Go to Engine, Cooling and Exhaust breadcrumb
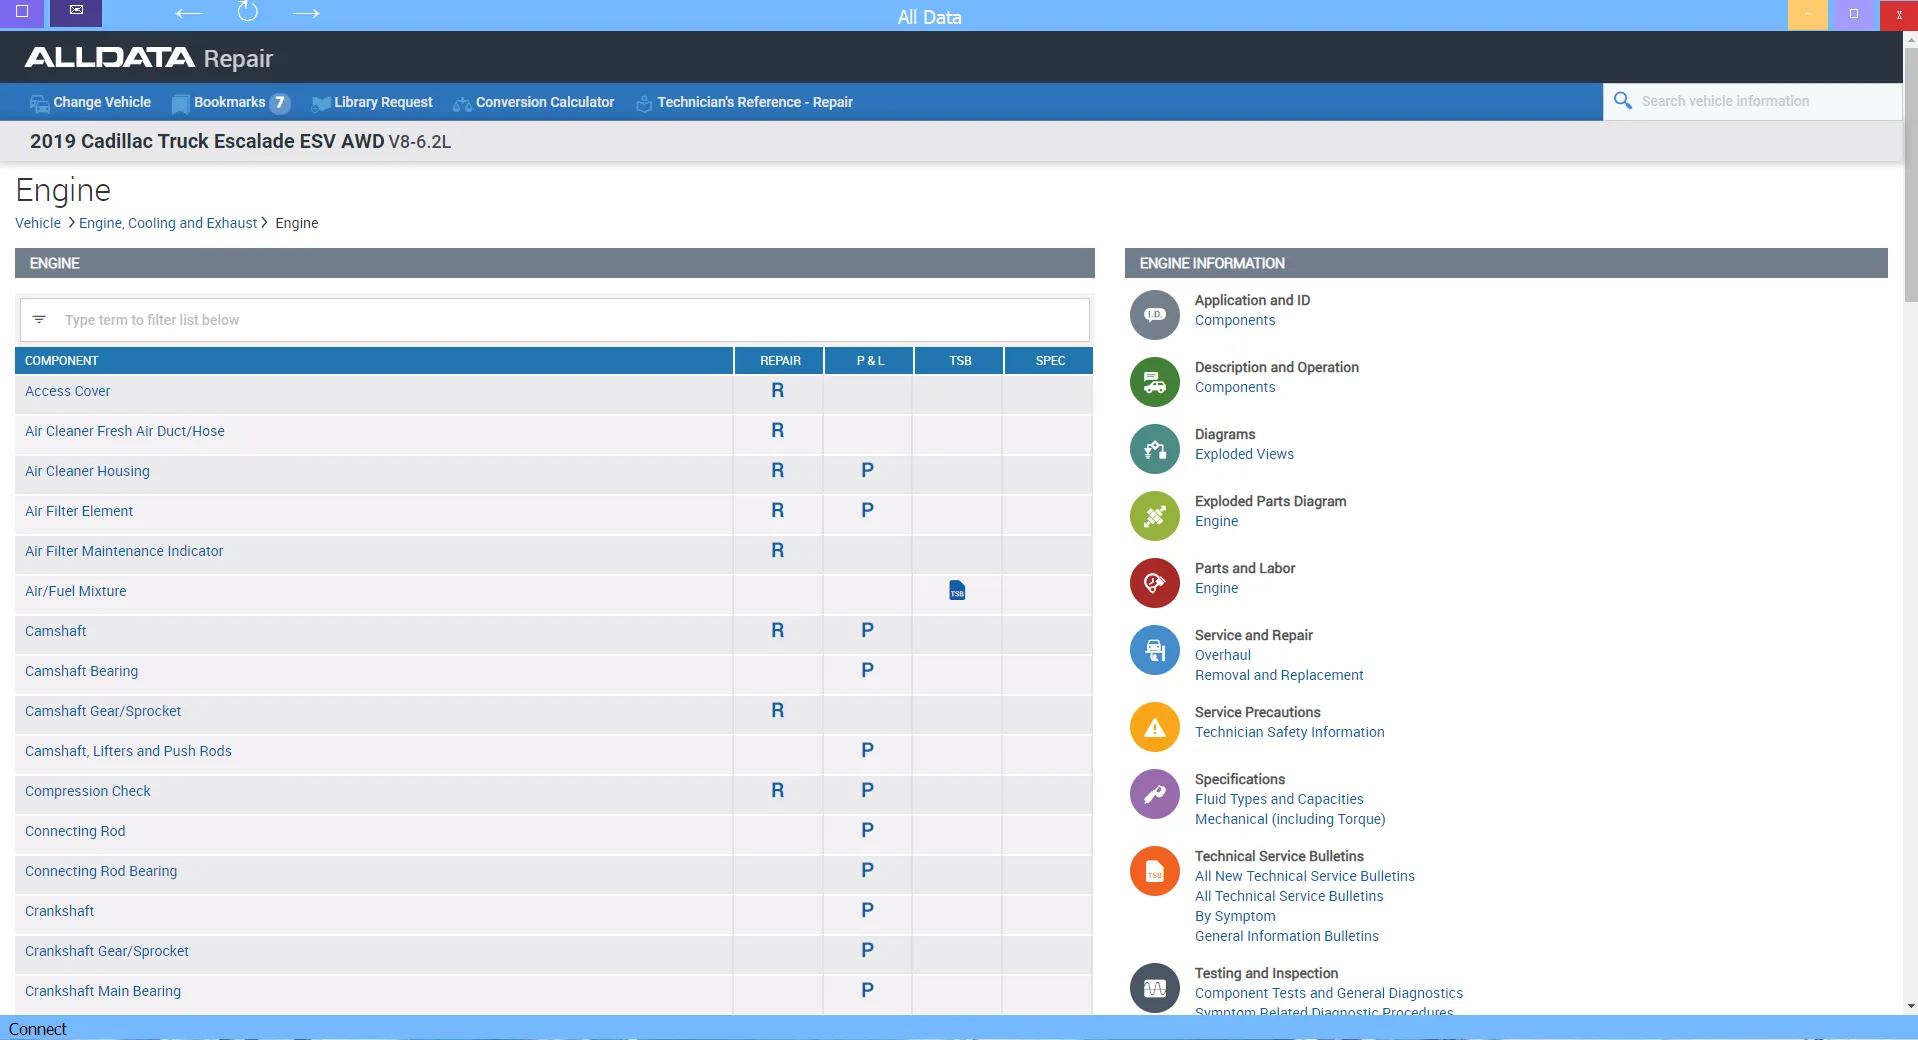1918x1040 pixels. (x=168, y=223)
